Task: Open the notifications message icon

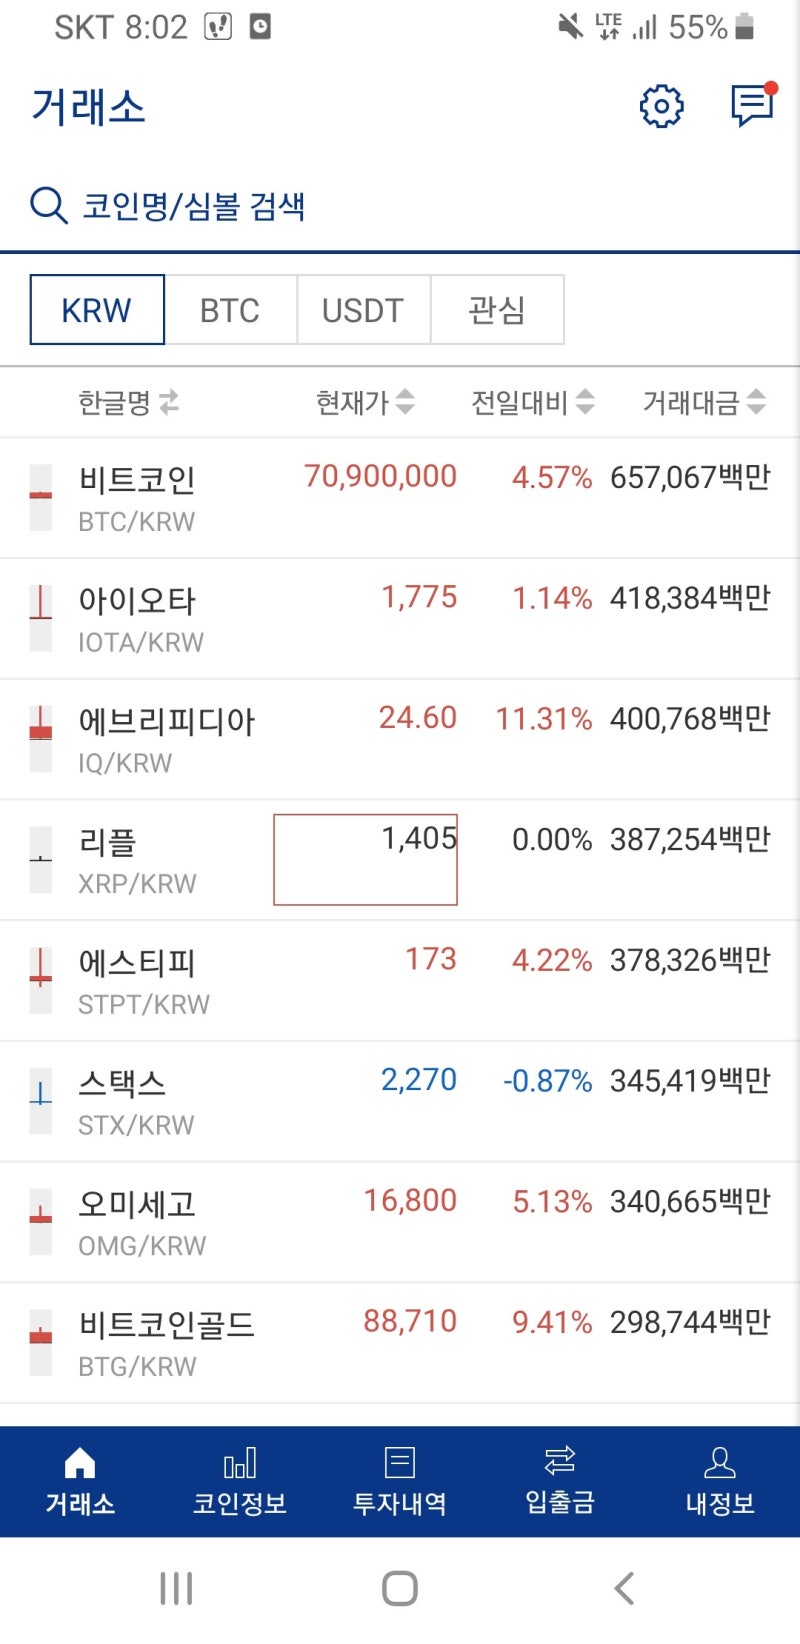Action: (752, 107)
